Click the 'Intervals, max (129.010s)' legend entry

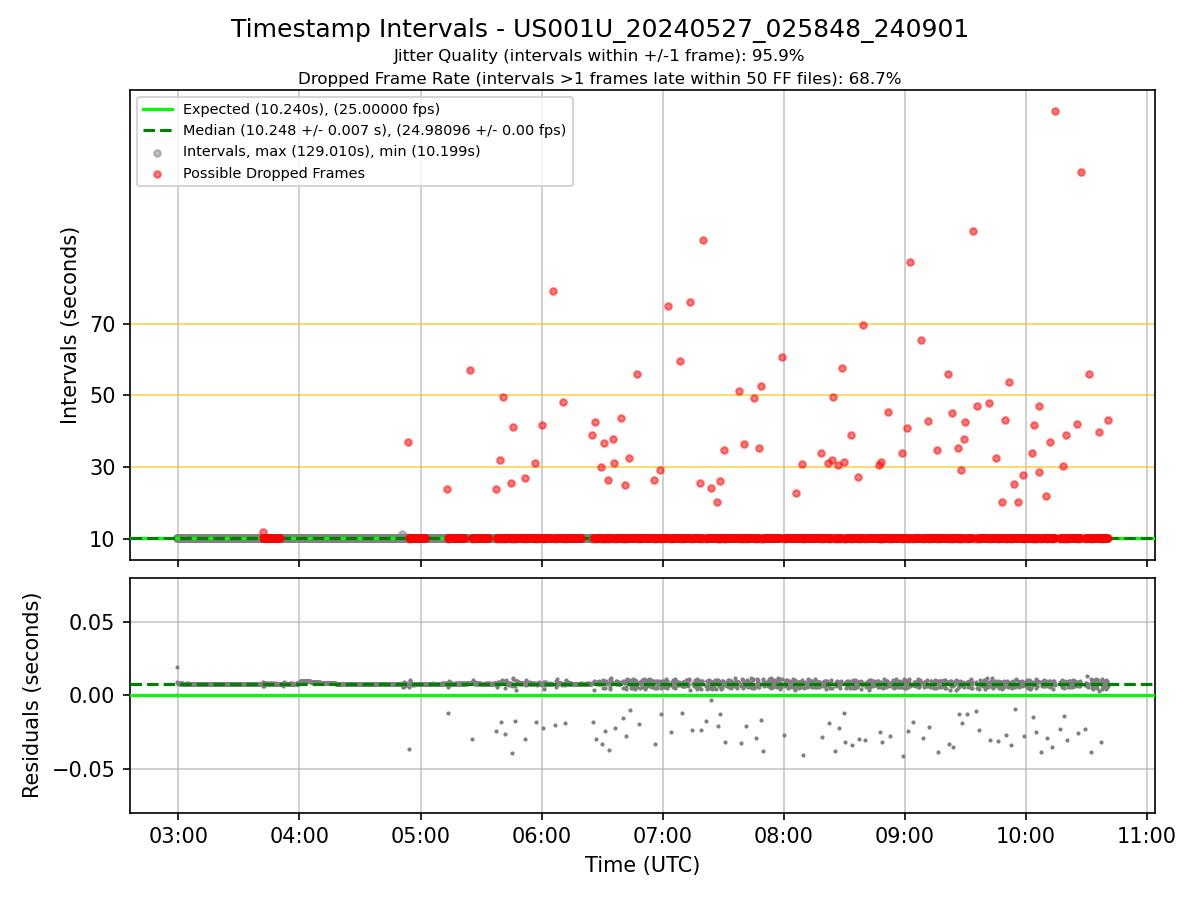(331, 151)
